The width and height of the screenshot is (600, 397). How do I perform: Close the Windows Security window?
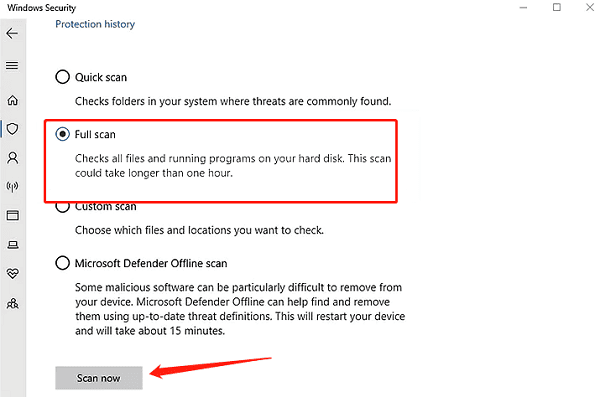coord(590,7)
